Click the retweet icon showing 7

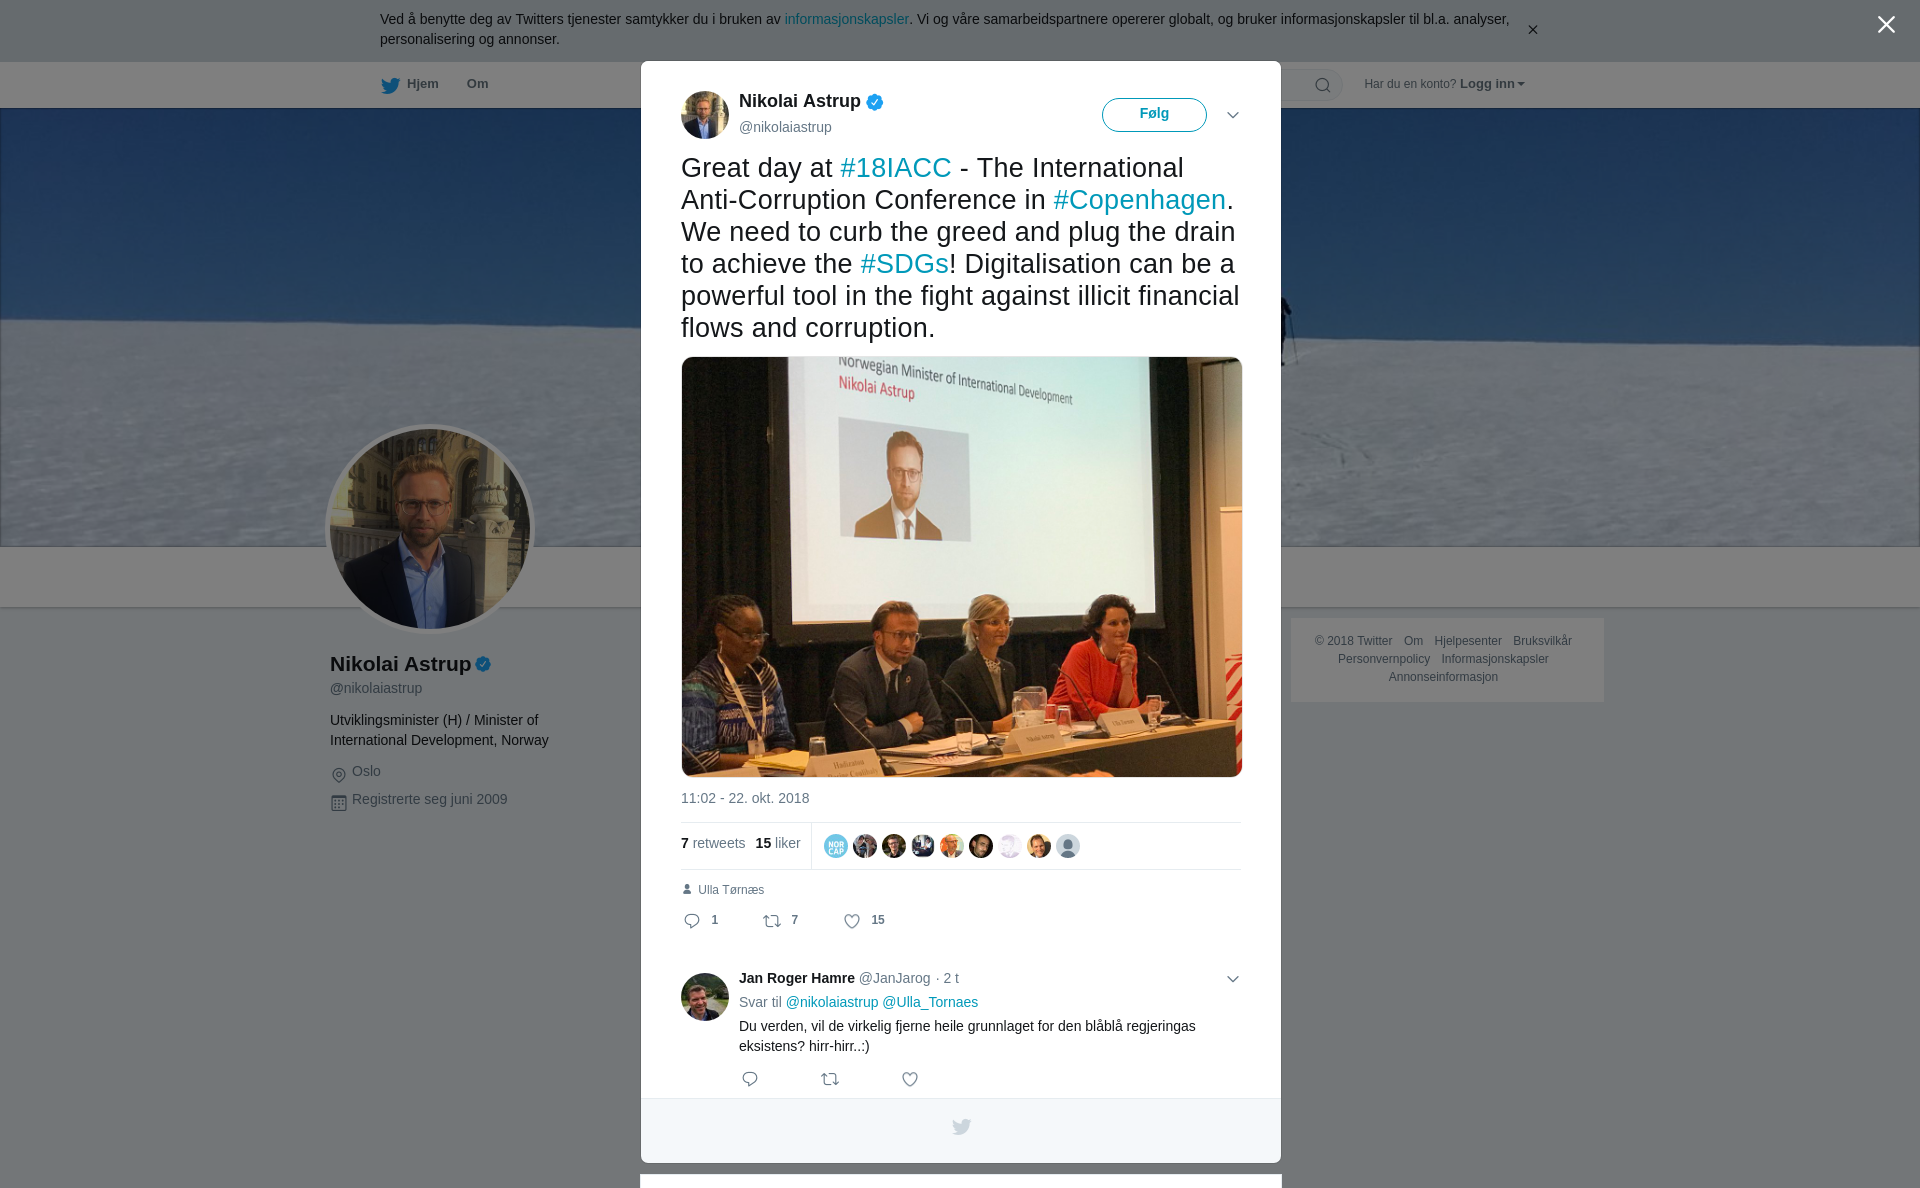[x=772, y=921]
